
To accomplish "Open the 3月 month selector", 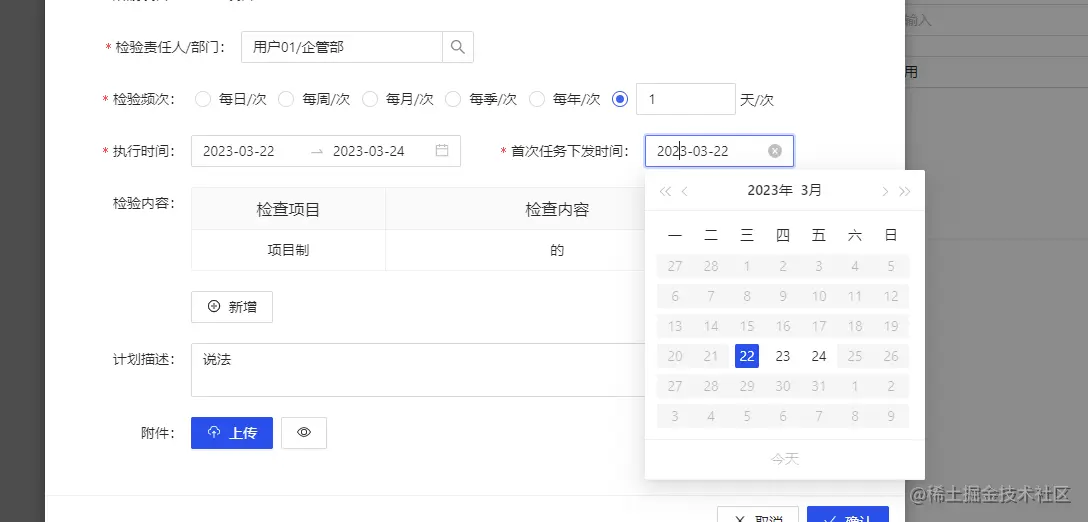I will (x=810, y=191).
